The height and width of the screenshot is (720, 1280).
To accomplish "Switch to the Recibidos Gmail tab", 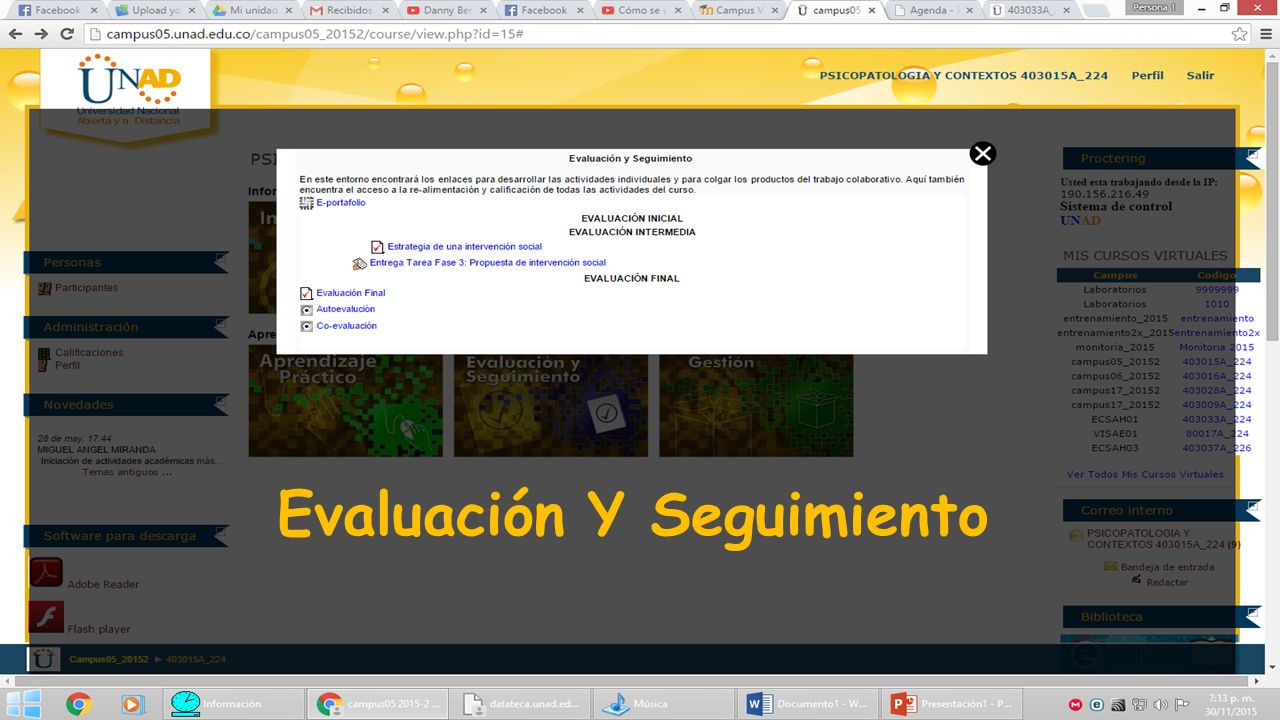I will [x=343, y=10].
